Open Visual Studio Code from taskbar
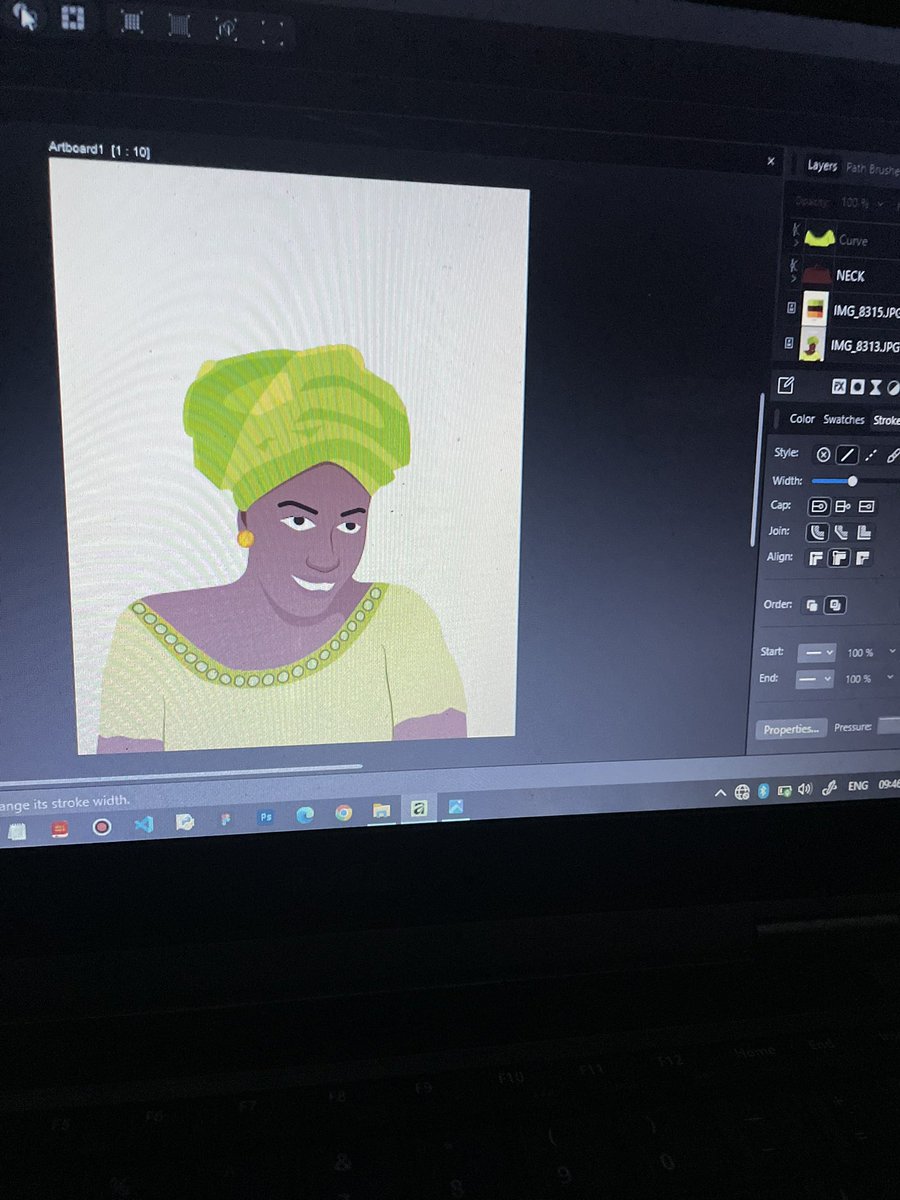The width and height of the screenshot is (900, 1200). [x=143, y=824]
